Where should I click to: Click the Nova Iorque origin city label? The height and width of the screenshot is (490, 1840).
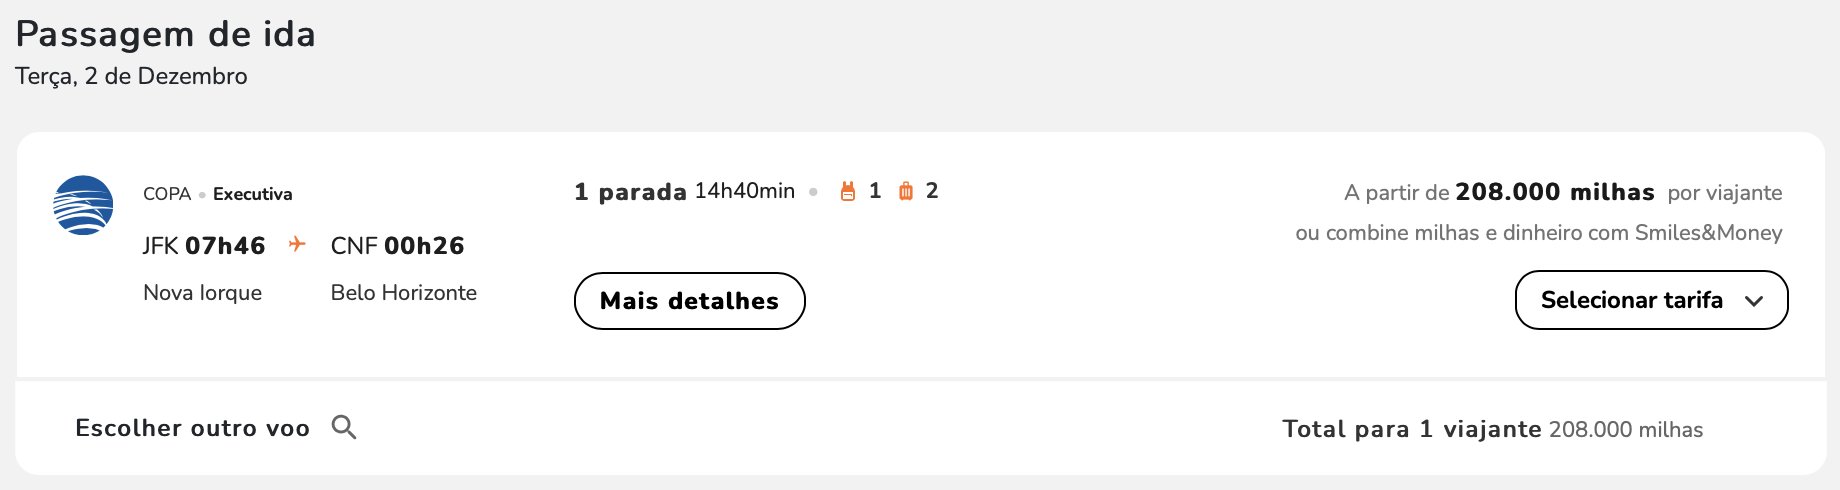click(x=203, y=293)
